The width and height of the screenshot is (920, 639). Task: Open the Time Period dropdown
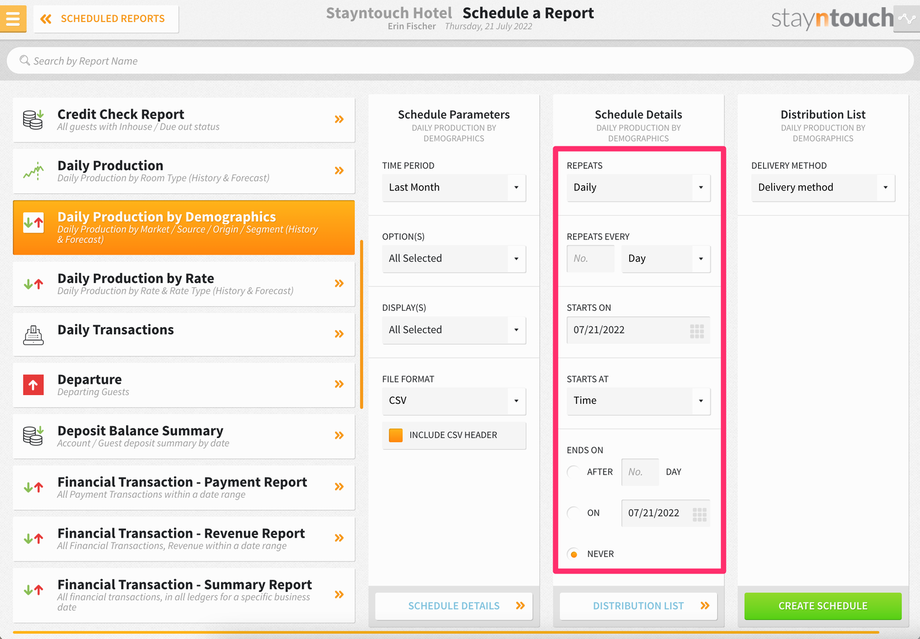(454, 188)
